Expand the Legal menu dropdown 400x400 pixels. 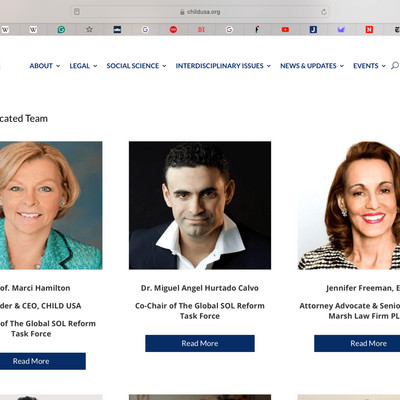tap(83, 66)
